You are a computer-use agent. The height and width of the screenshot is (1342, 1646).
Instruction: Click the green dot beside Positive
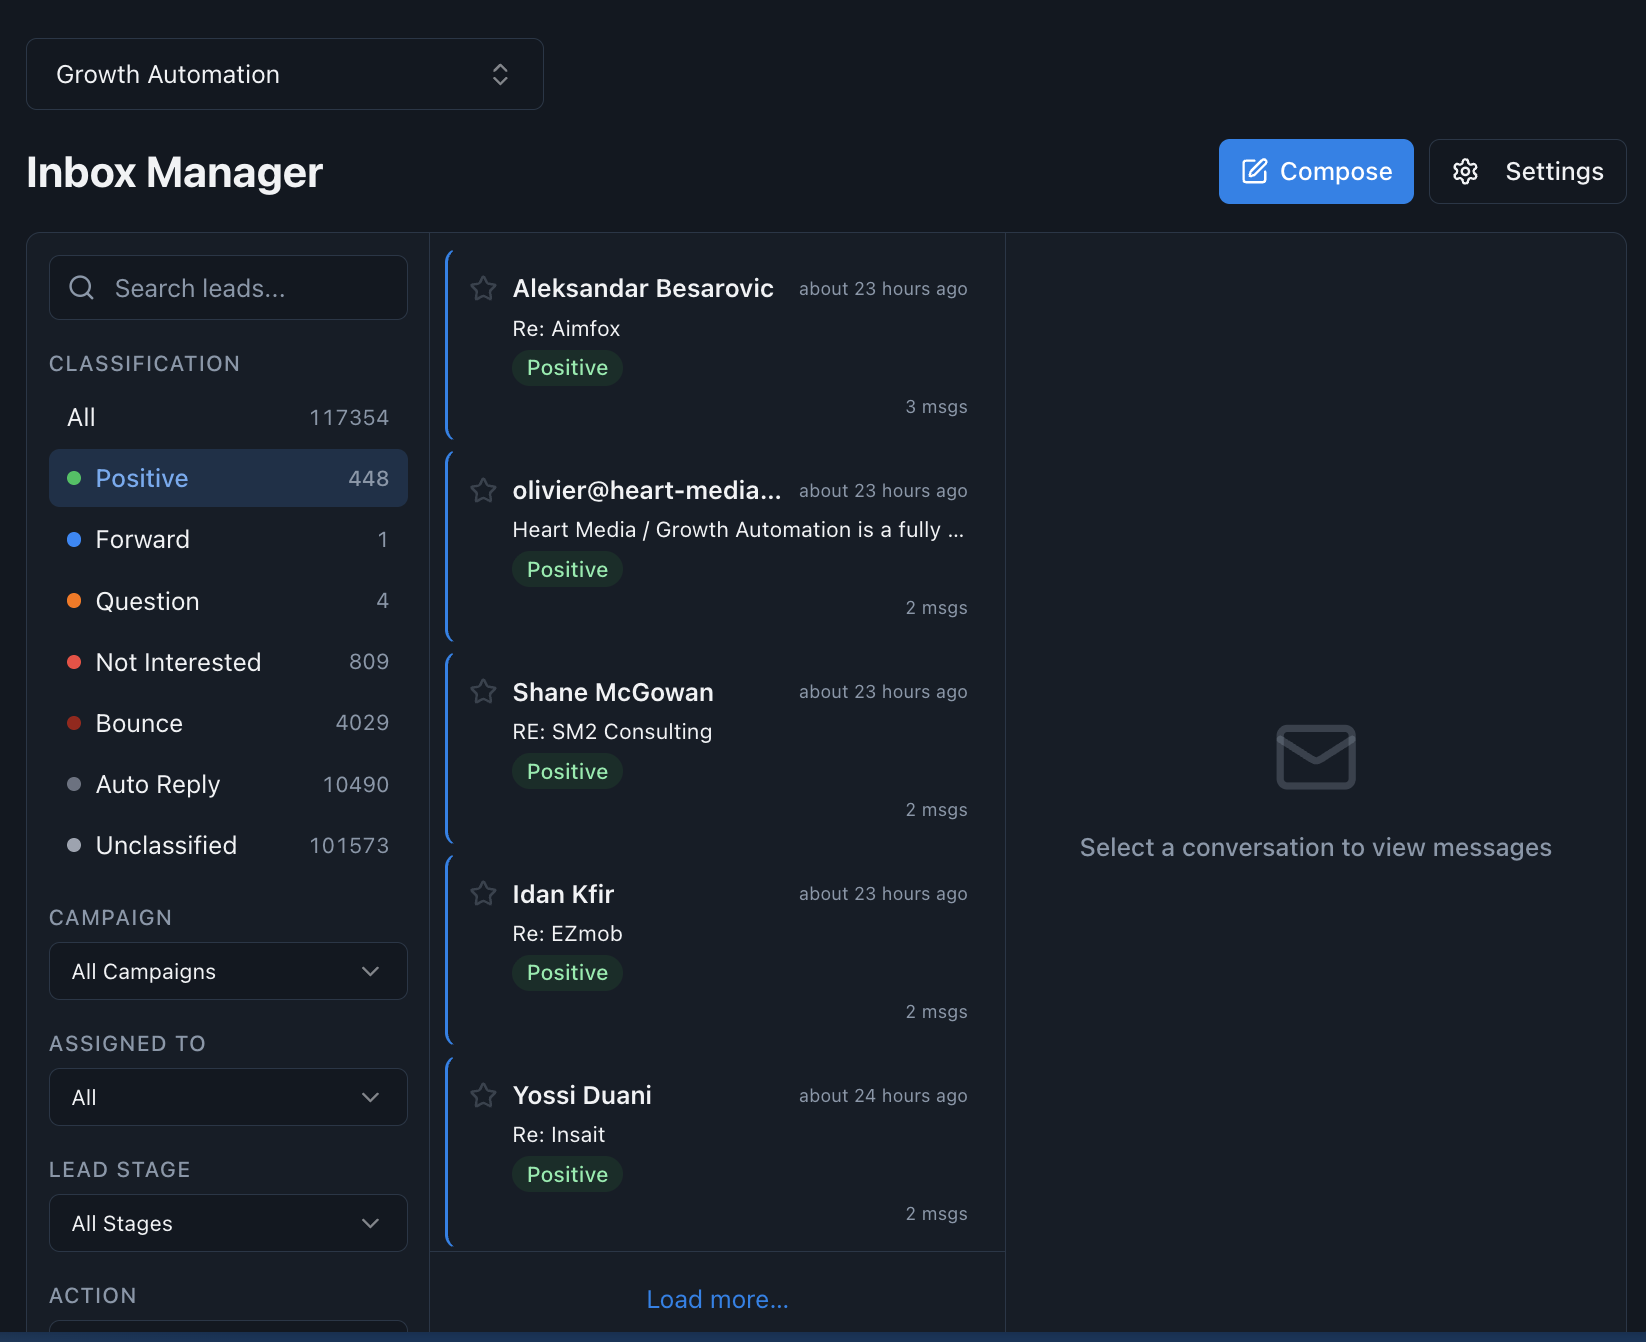[74, 478]
